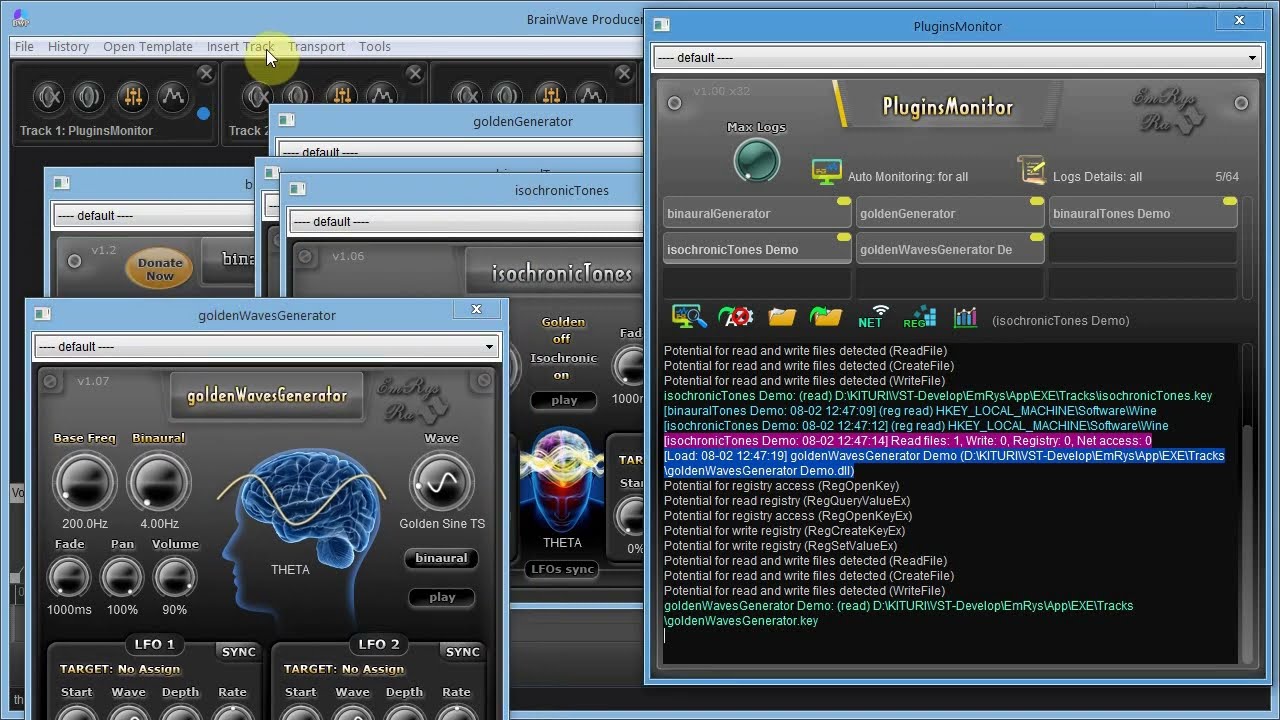This screenshot has height=720, width=1280.
Task: Click the monitor magnifier analyze icon
Action: (689, 318)
